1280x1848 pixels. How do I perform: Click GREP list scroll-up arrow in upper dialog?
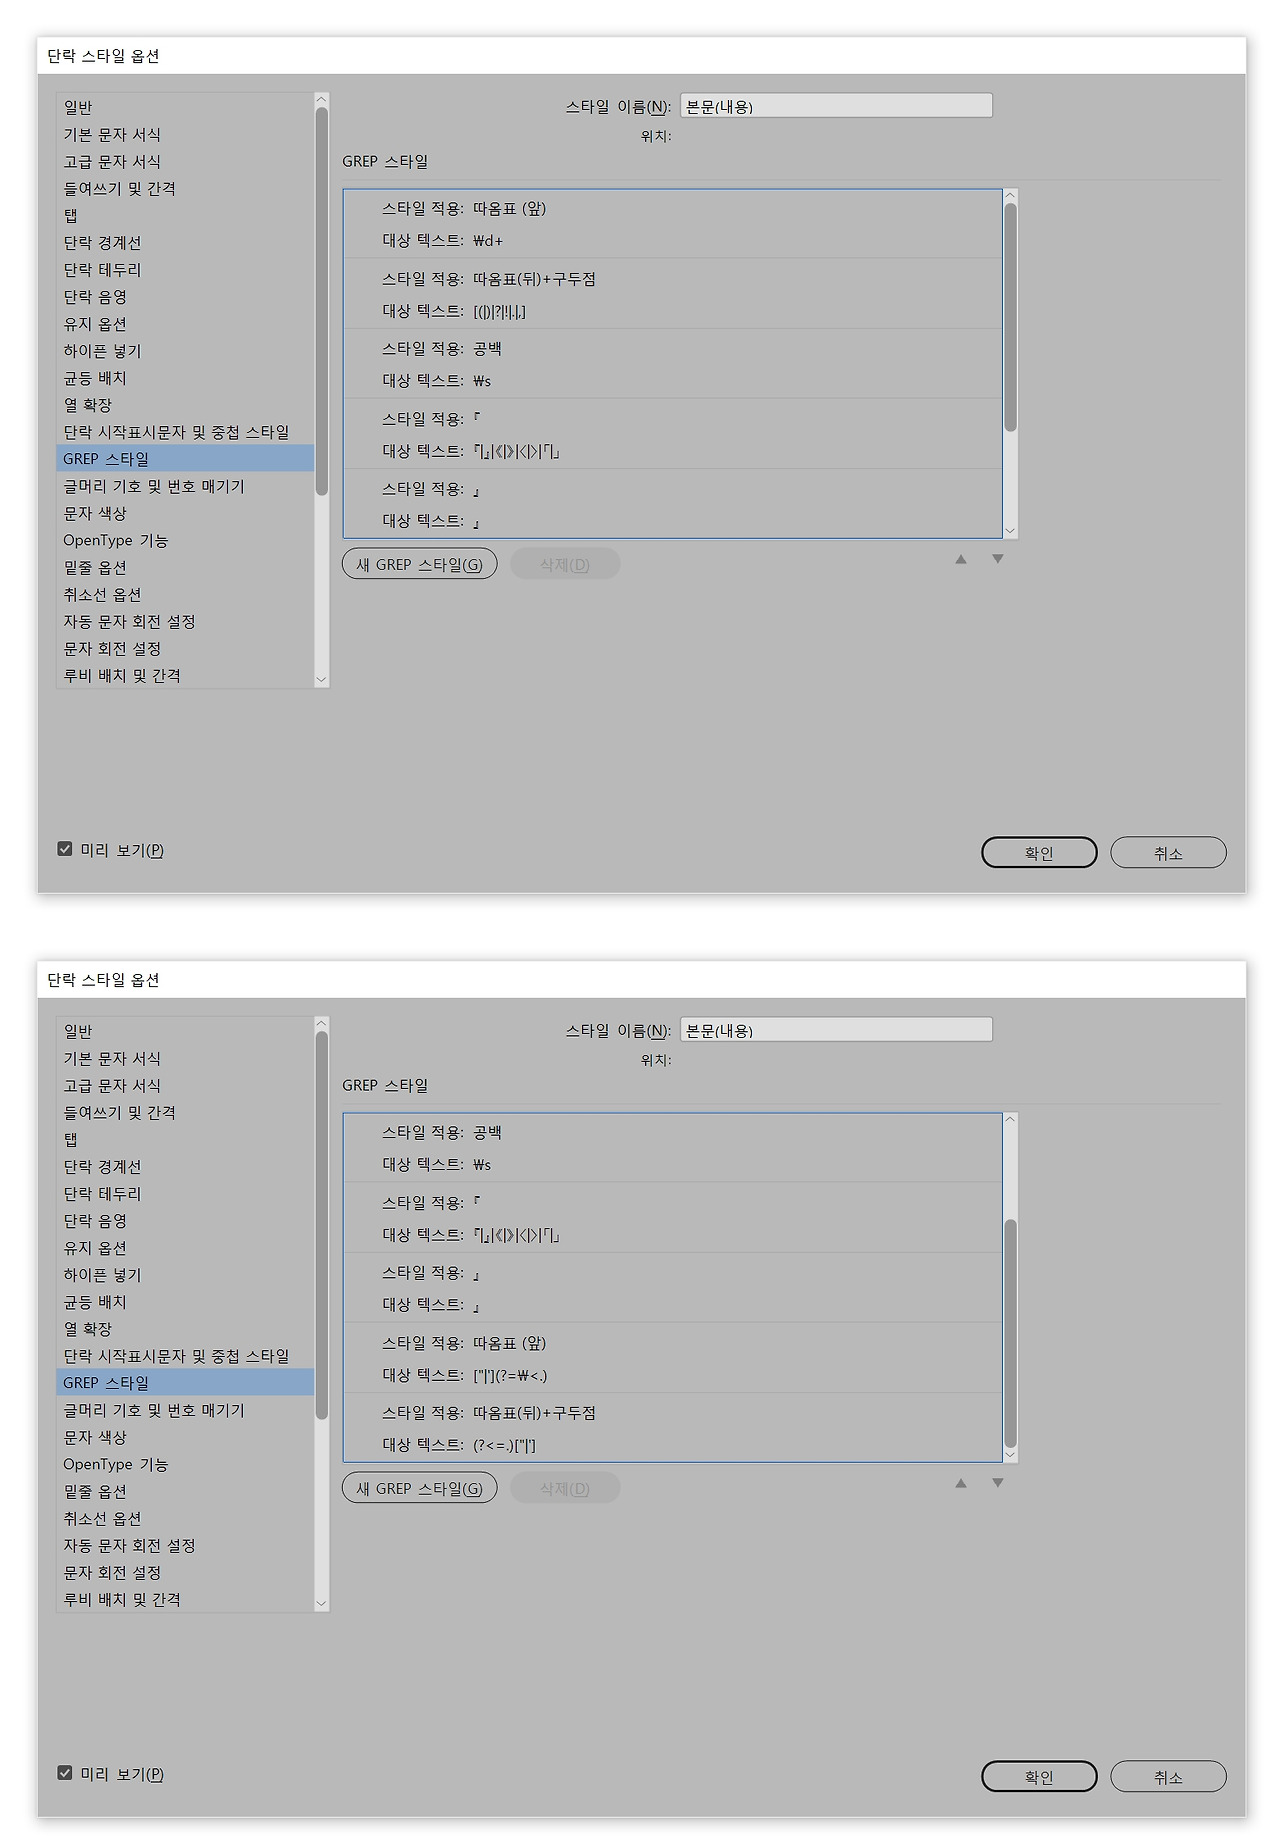1010,196
